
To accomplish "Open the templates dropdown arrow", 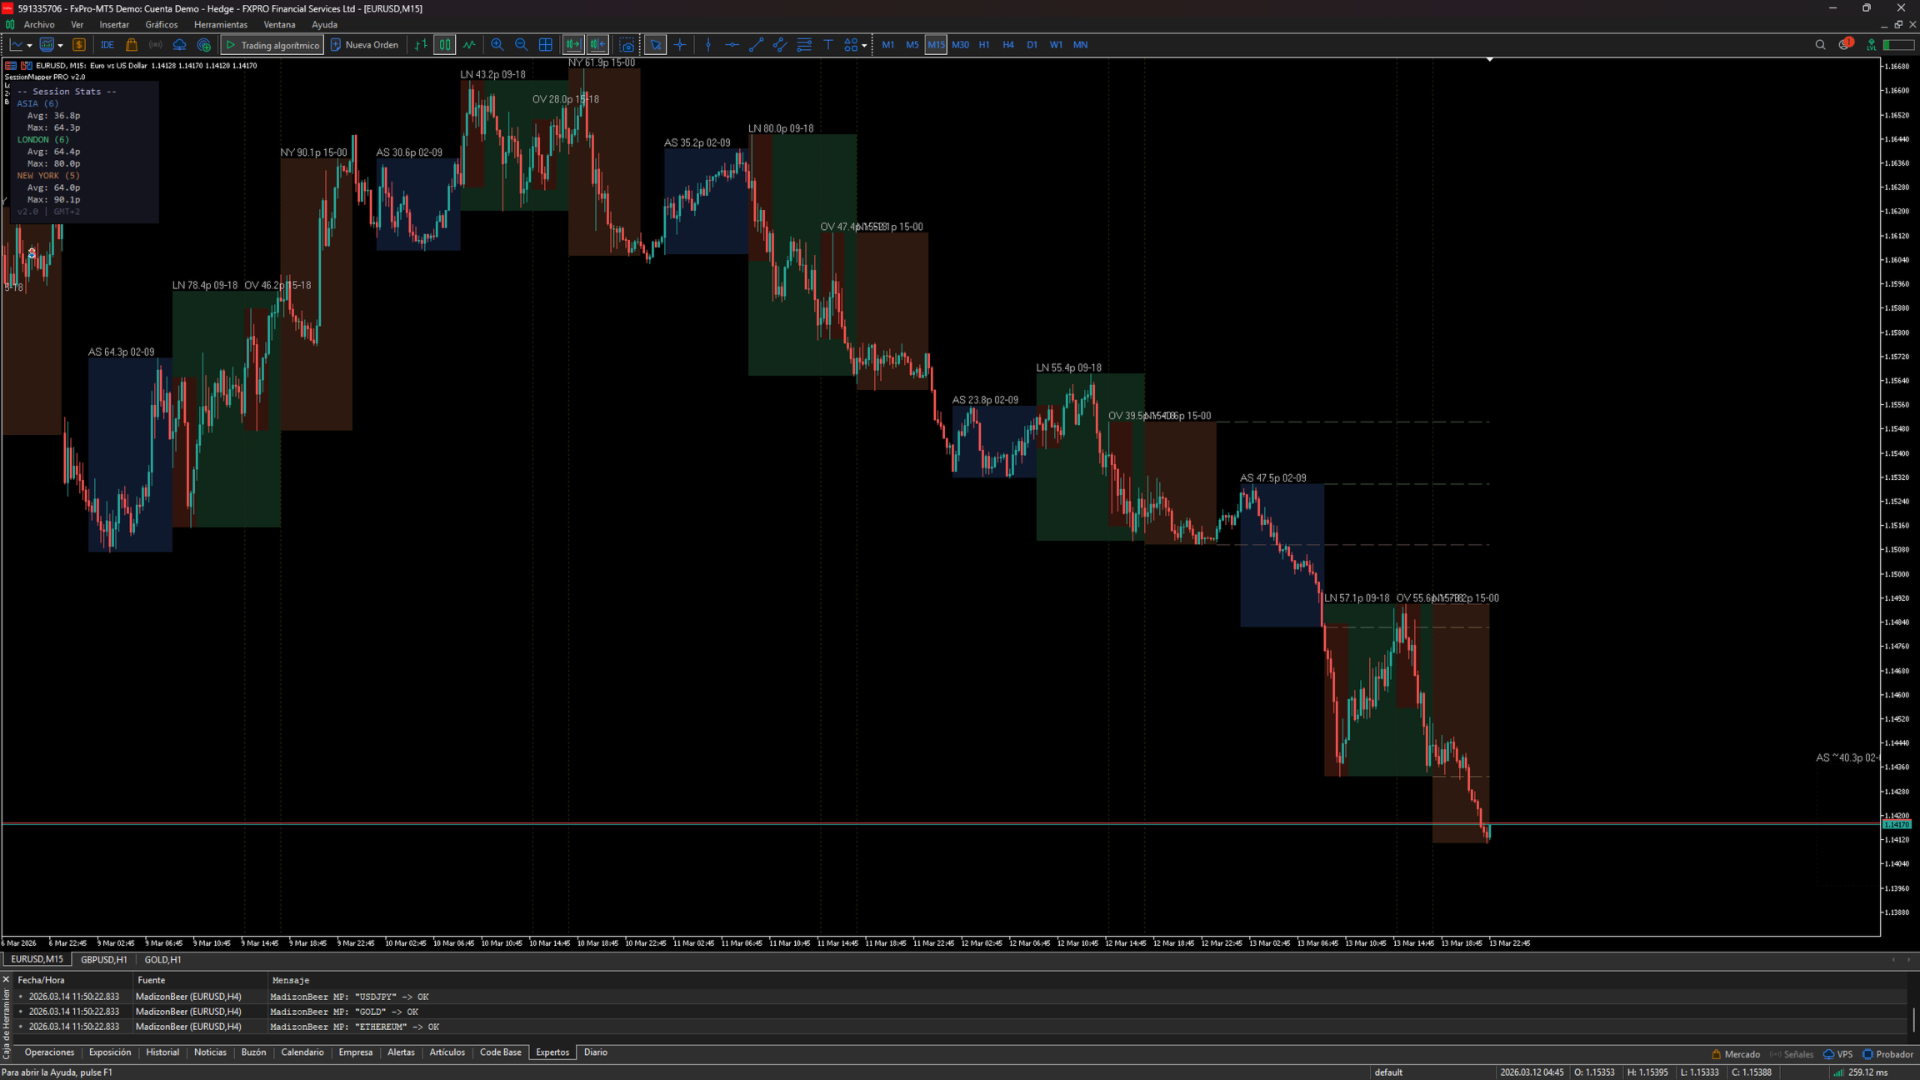I will 60,45.
